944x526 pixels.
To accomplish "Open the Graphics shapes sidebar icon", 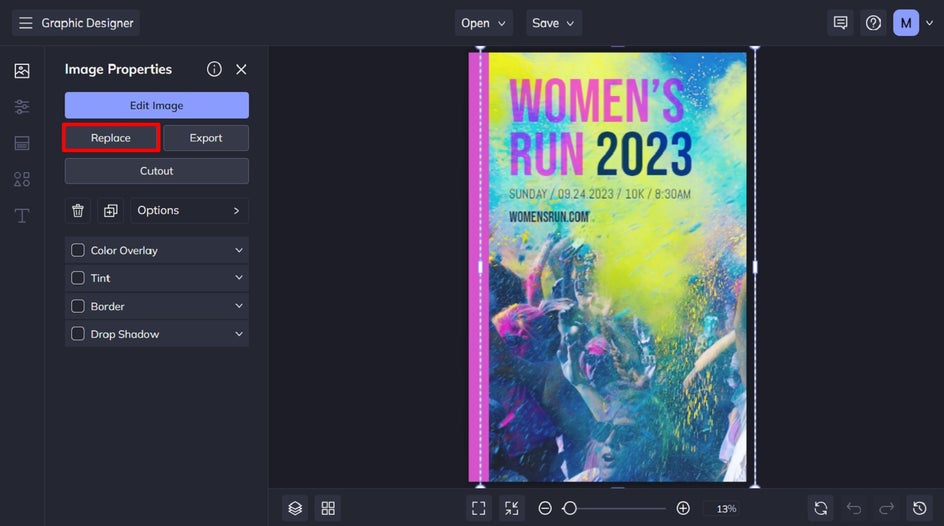I will 22,179.
